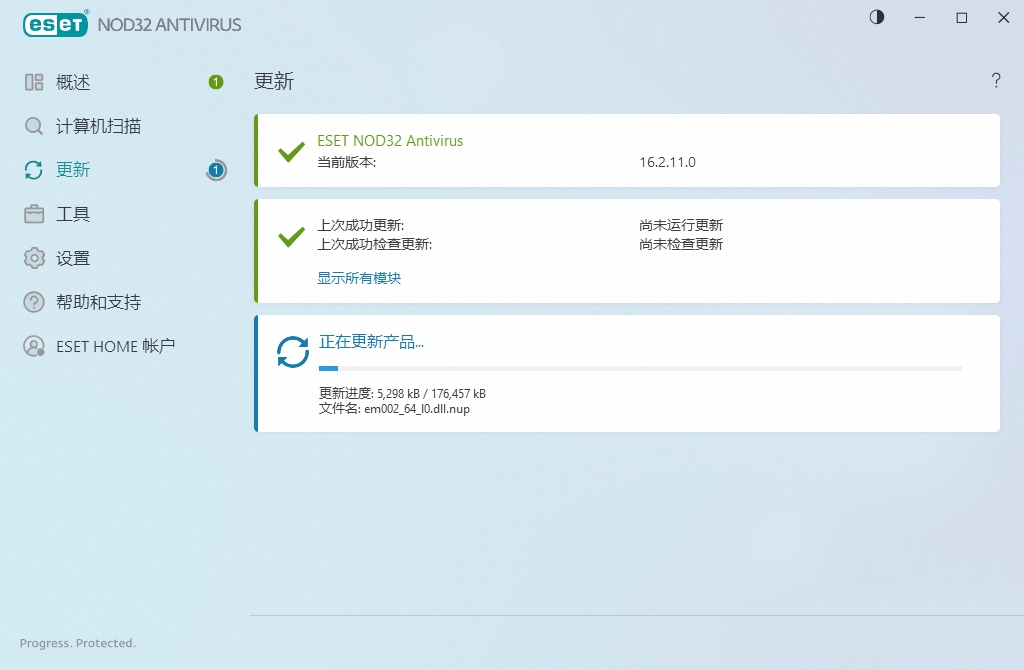This screenshot has height=670, width=1024.
Task: Click the 概述 overview panel icon
Action: [x=34, y=82]
